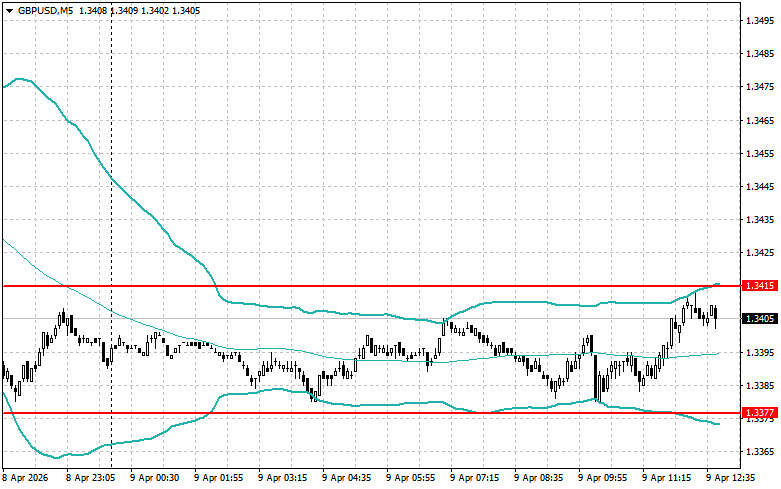Click the 9 Apr 05:55 time label

(x=410, y=478)
